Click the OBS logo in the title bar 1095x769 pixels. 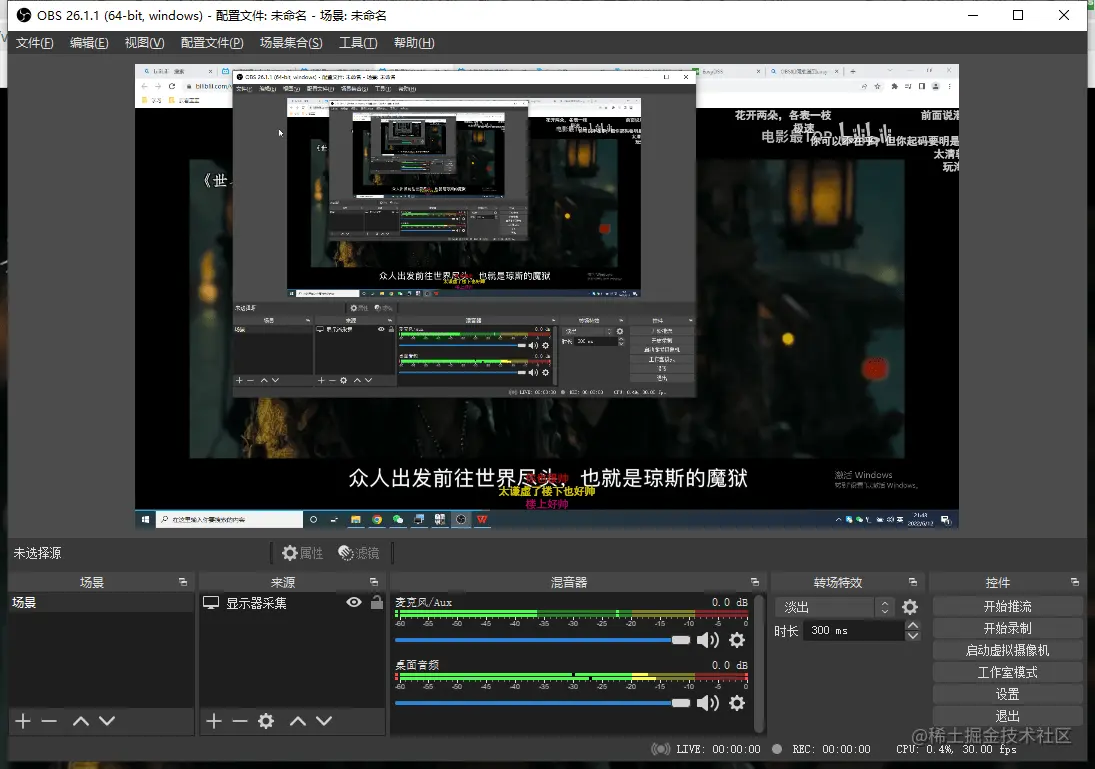24,15
